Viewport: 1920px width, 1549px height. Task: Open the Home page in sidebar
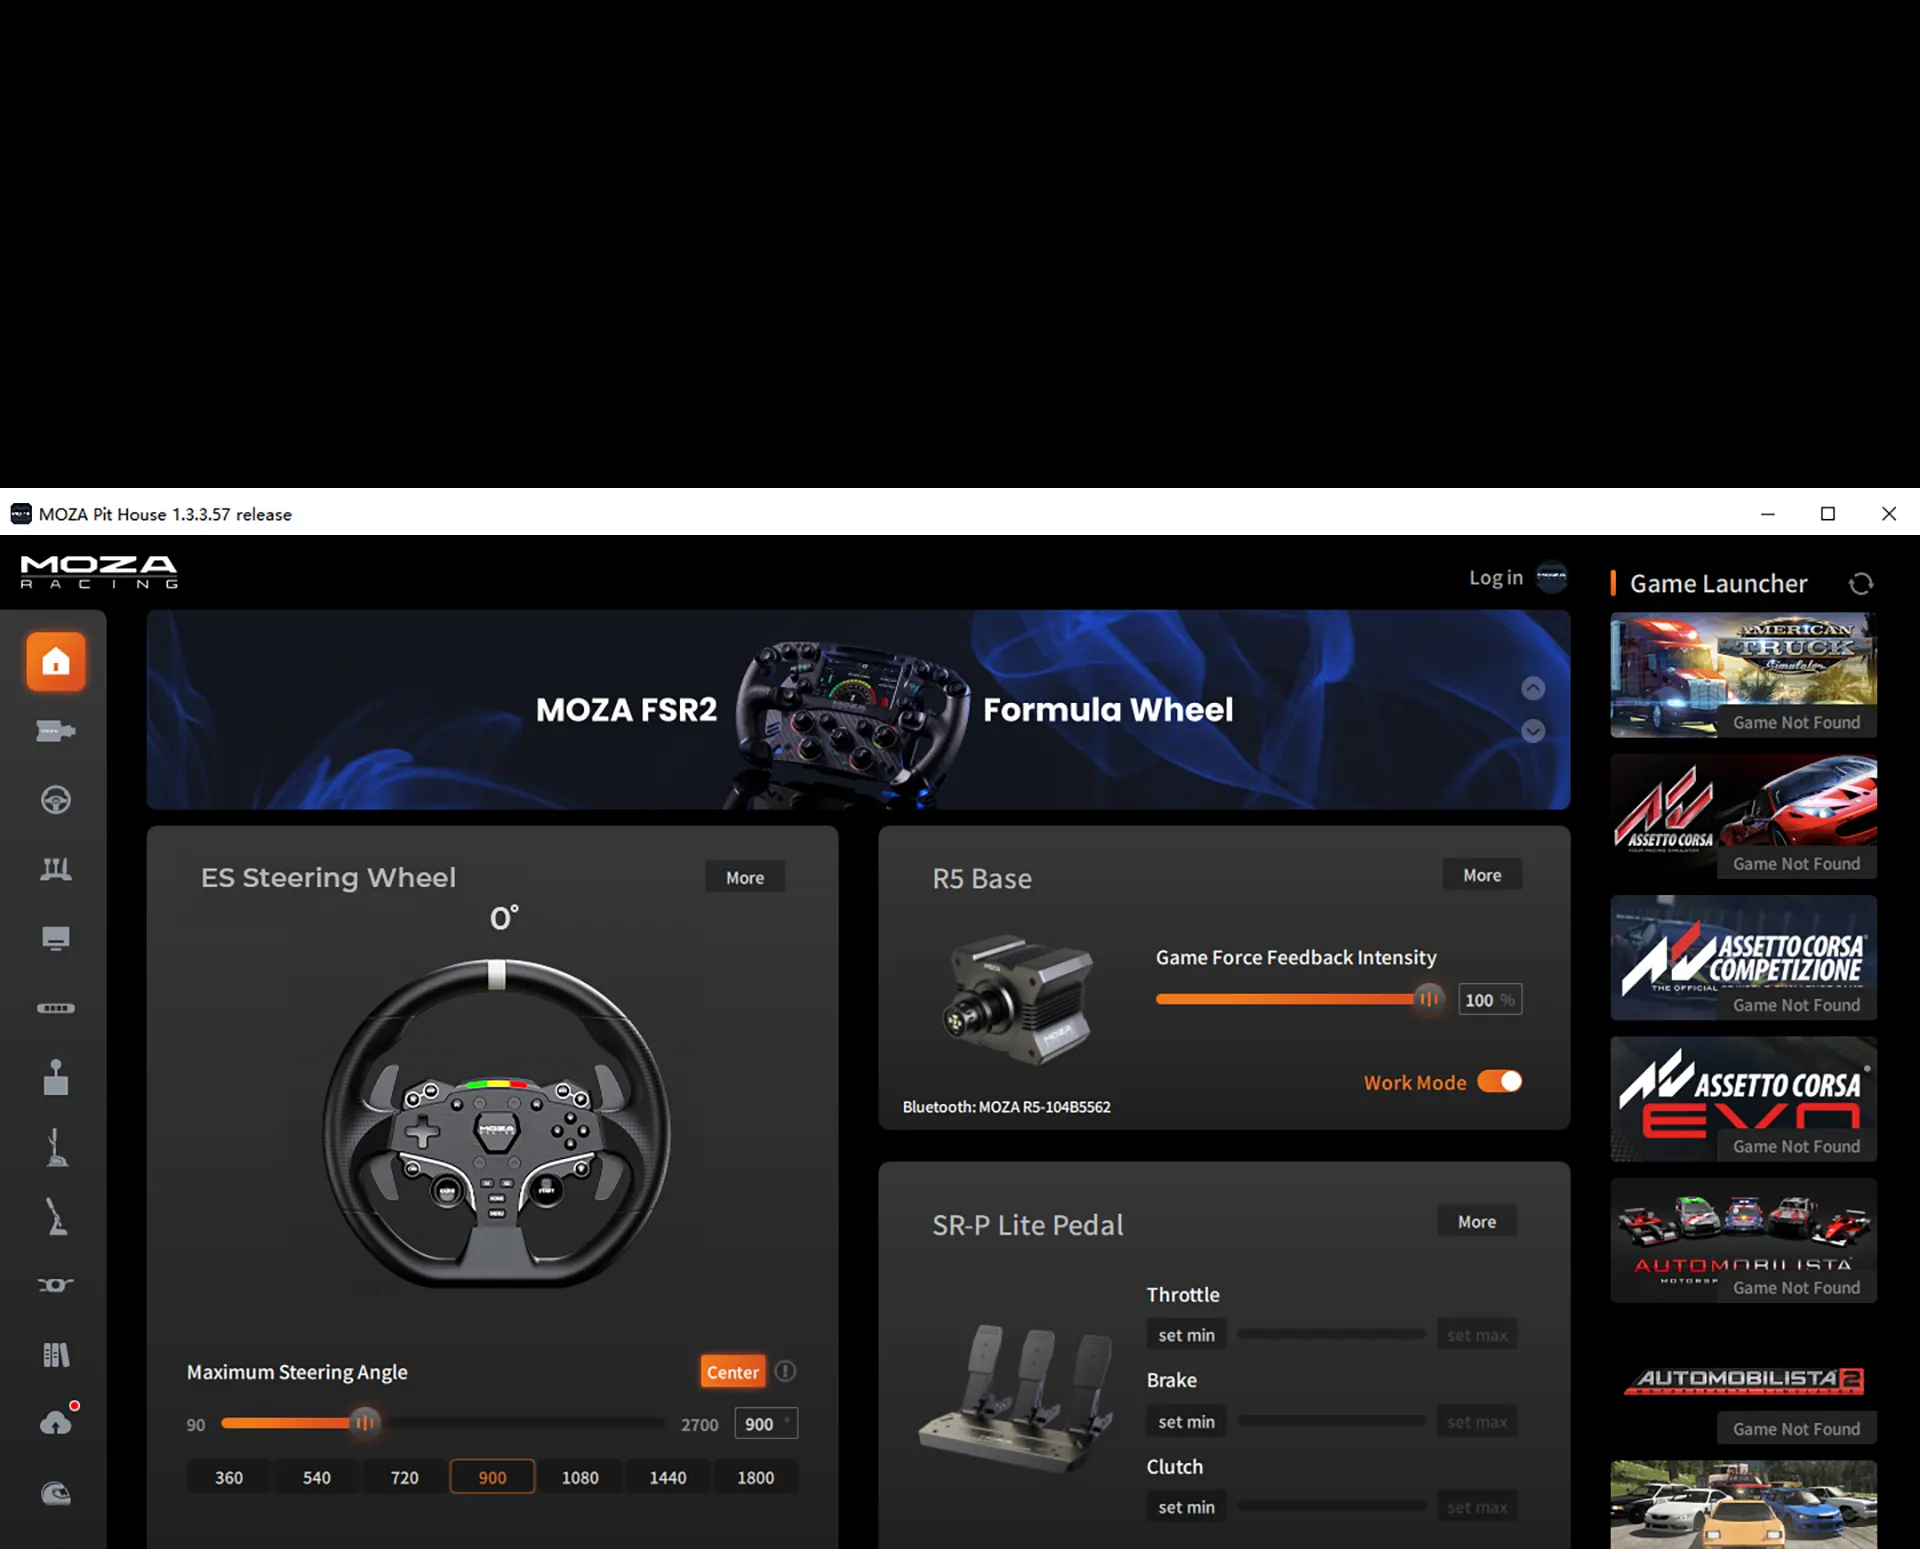pyautogui.click(x=56, y=661)
